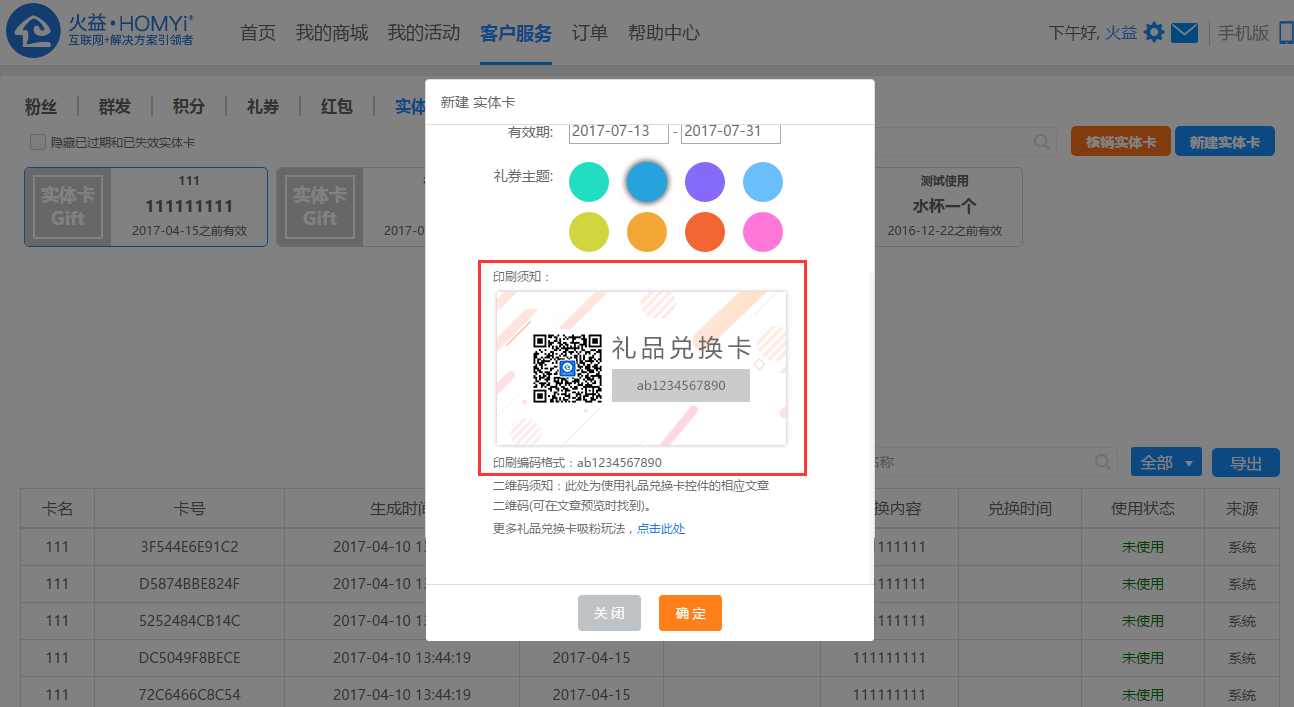Click search magnifier beside name filter

(x=1103, y=462)
